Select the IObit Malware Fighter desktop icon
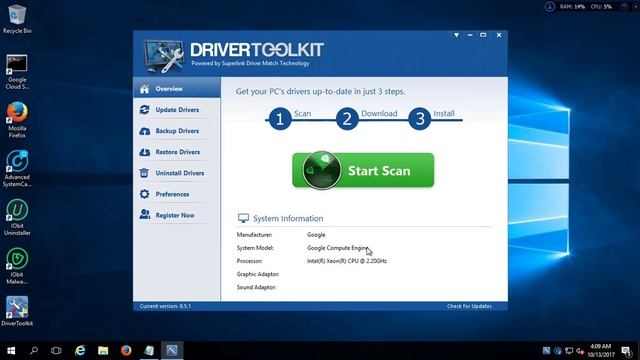The height and width of the screenshot is (360, 640). (17, 266)
